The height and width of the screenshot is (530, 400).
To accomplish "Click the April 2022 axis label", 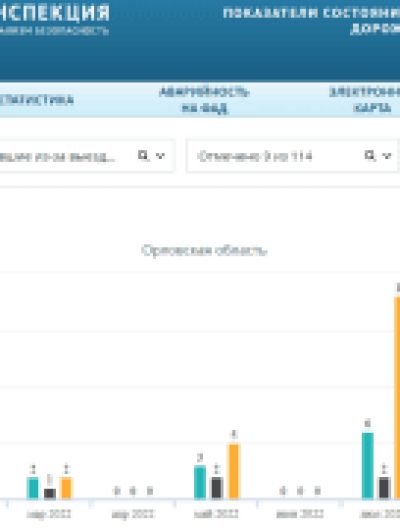I will coord(133,514).
